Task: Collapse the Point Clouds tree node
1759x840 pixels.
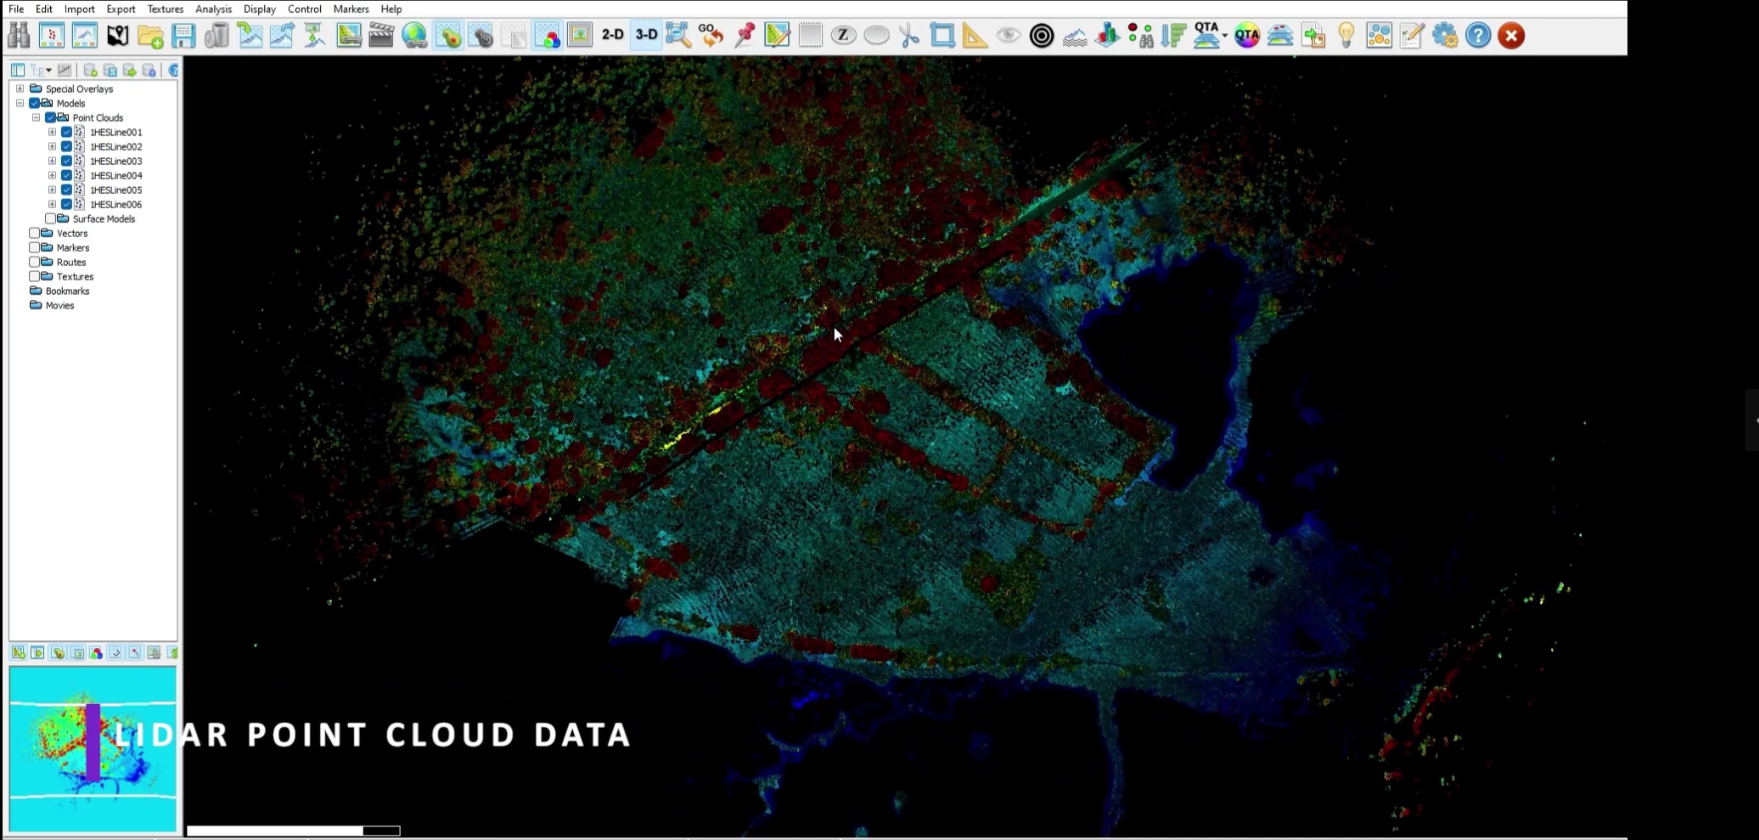Action: [36, 118]
